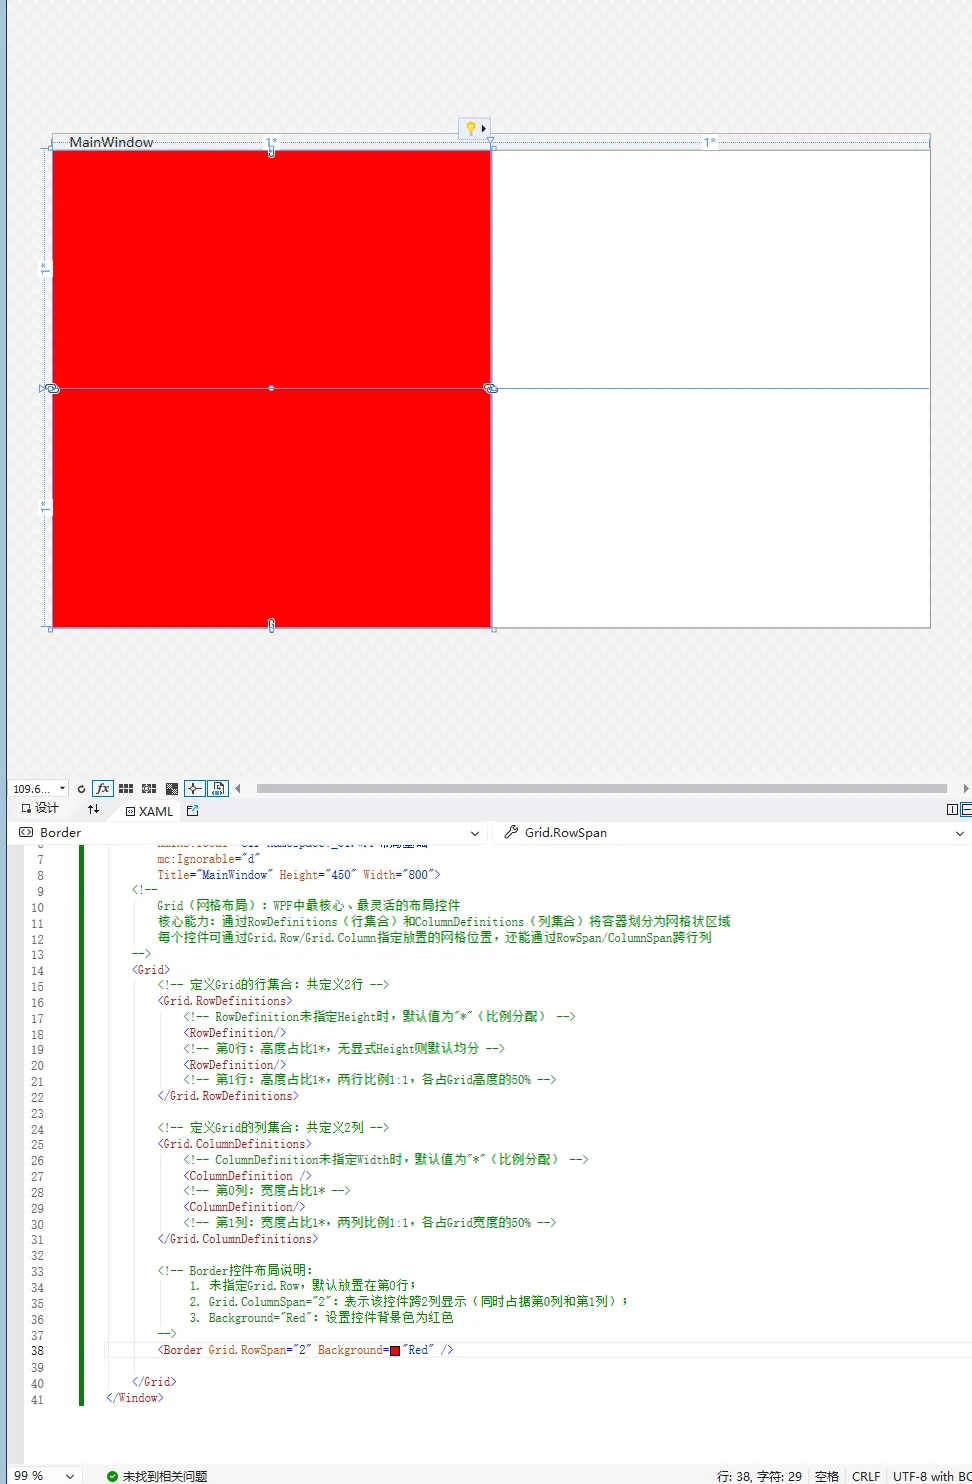Click the </Grid> closing tag line
Viewport: 972px width, 1484px height.
pyautogui.click(x=154, y=1382)
